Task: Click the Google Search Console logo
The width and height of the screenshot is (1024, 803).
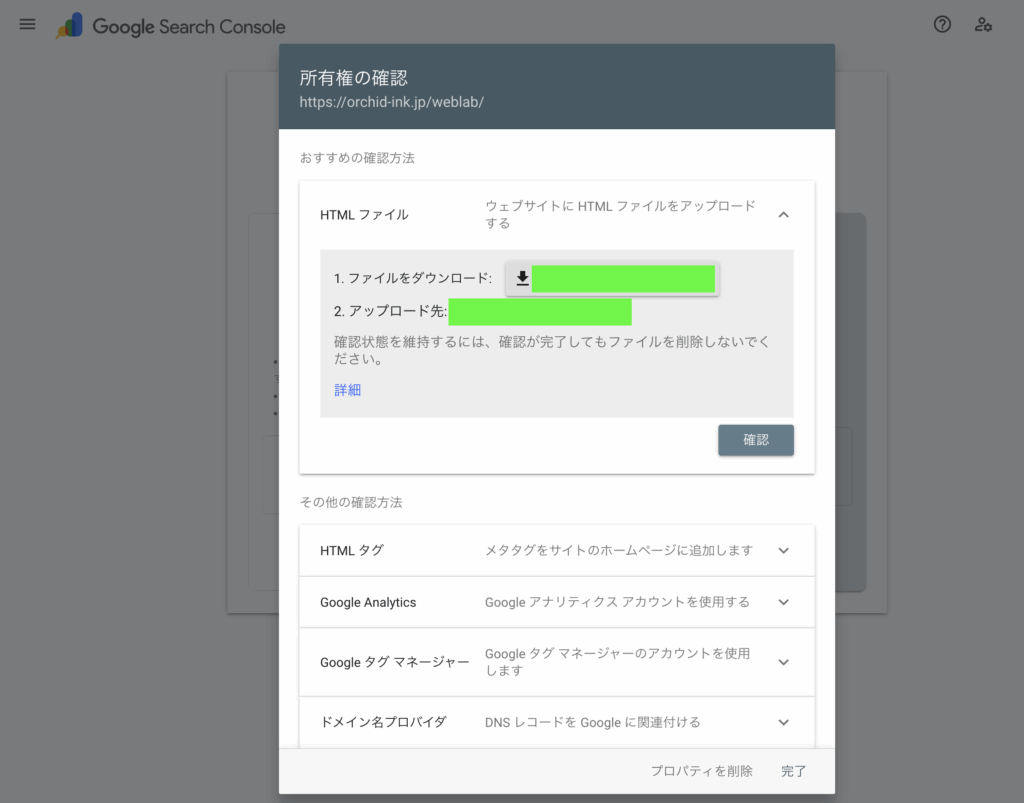Action: pyautogui.click(x=171, y=27)
